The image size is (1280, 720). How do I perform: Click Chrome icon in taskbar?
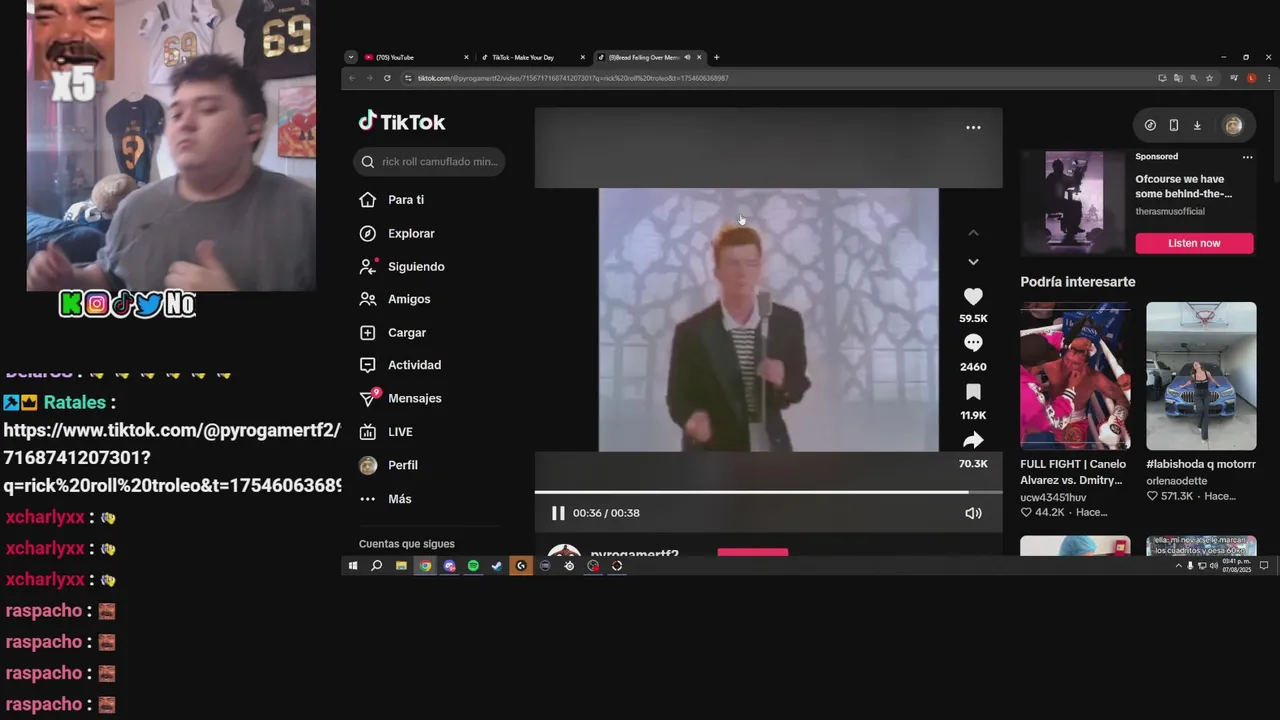coord(425,566)
